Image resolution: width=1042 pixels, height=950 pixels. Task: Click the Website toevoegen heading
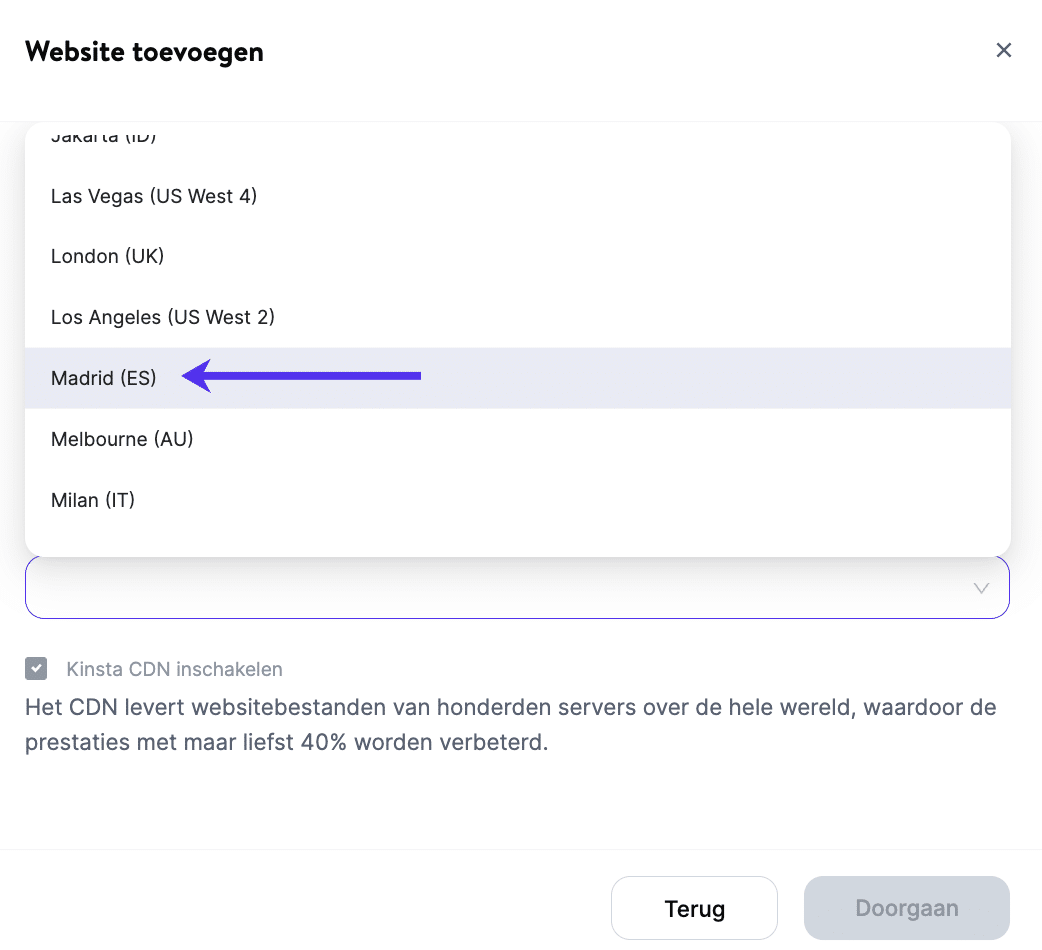pyautogui.click(x=144, y=51)
